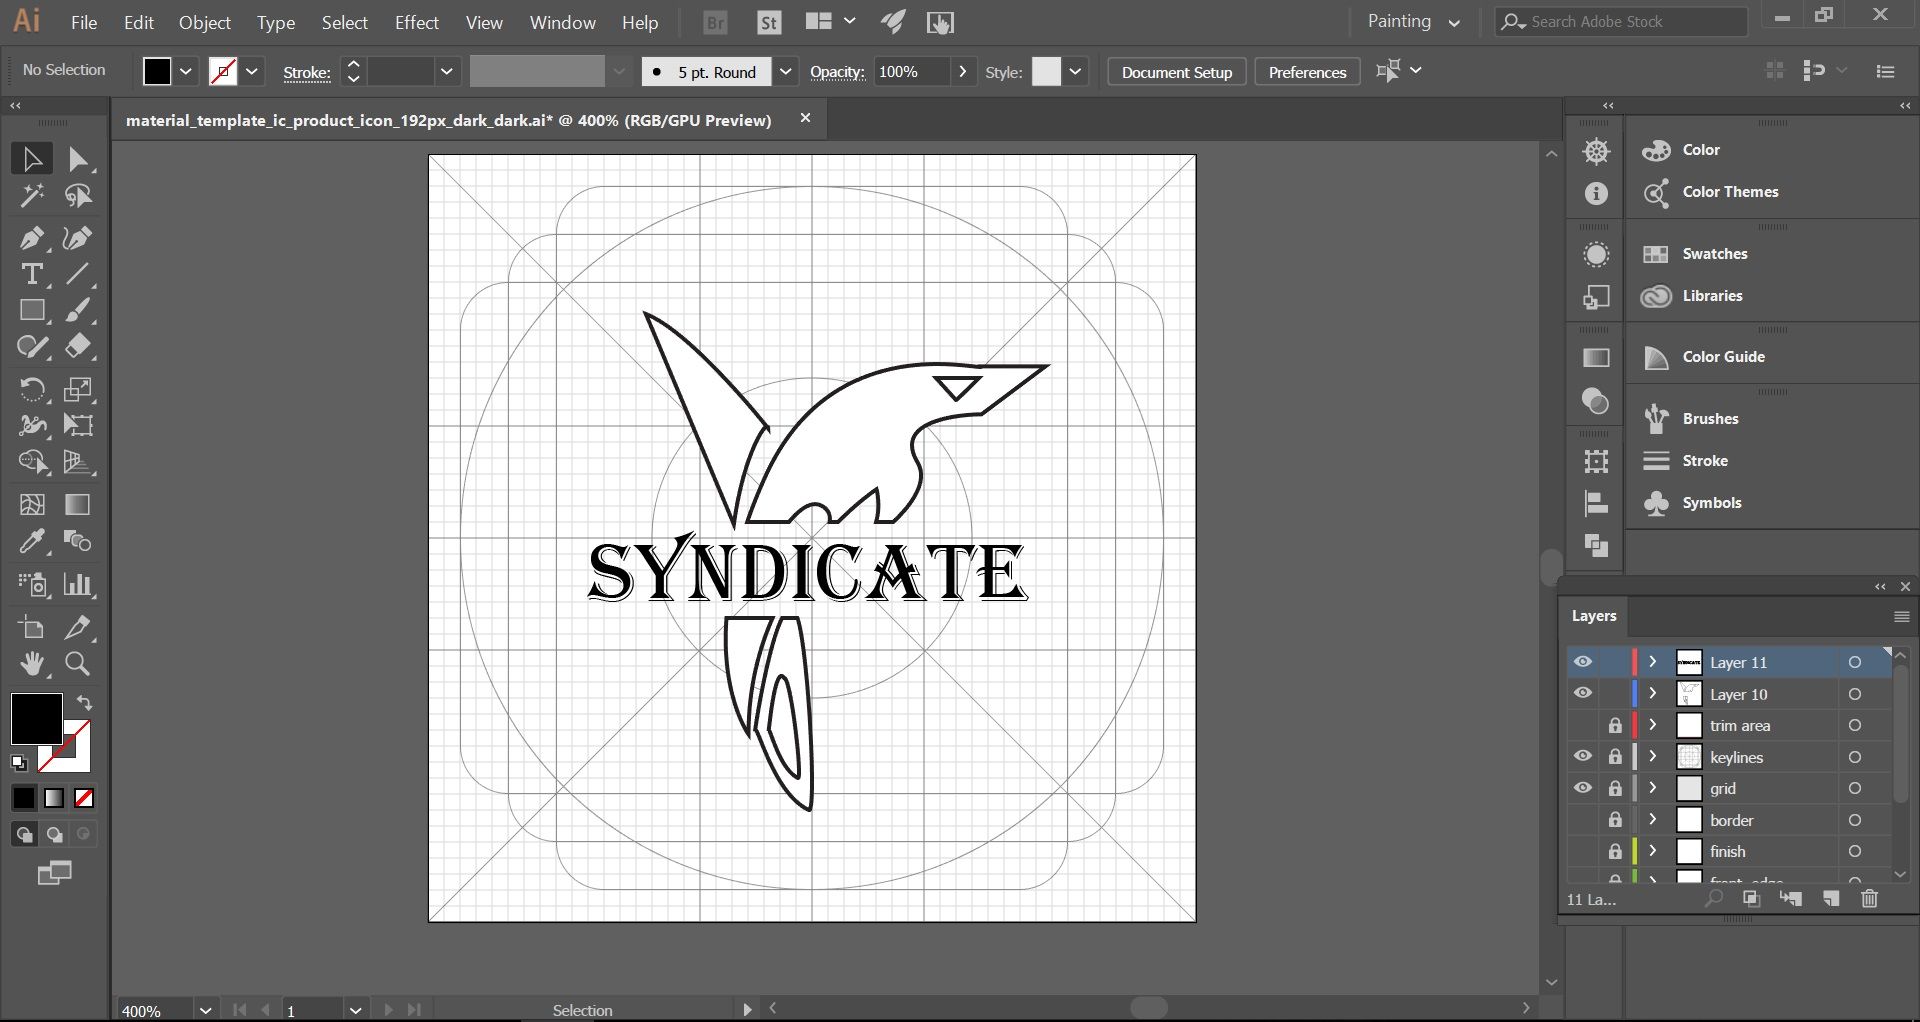Select the Perspective Grid tool
The image size is (1920, 1022).
[78, 462]
